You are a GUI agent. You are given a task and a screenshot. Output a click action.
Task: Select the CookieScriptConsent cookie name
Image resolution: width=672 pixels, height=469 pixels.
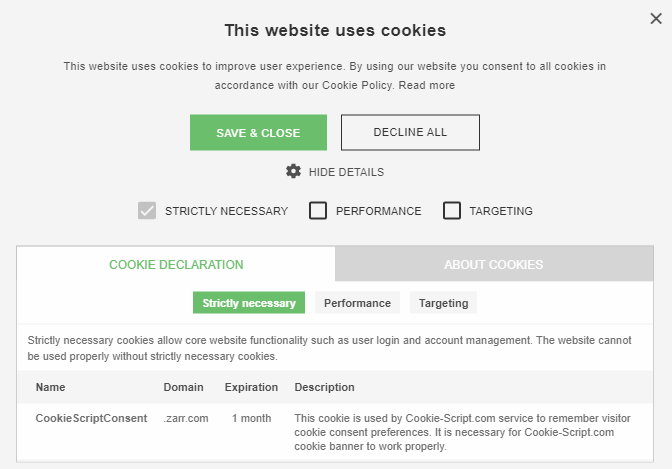coord(91,418)
